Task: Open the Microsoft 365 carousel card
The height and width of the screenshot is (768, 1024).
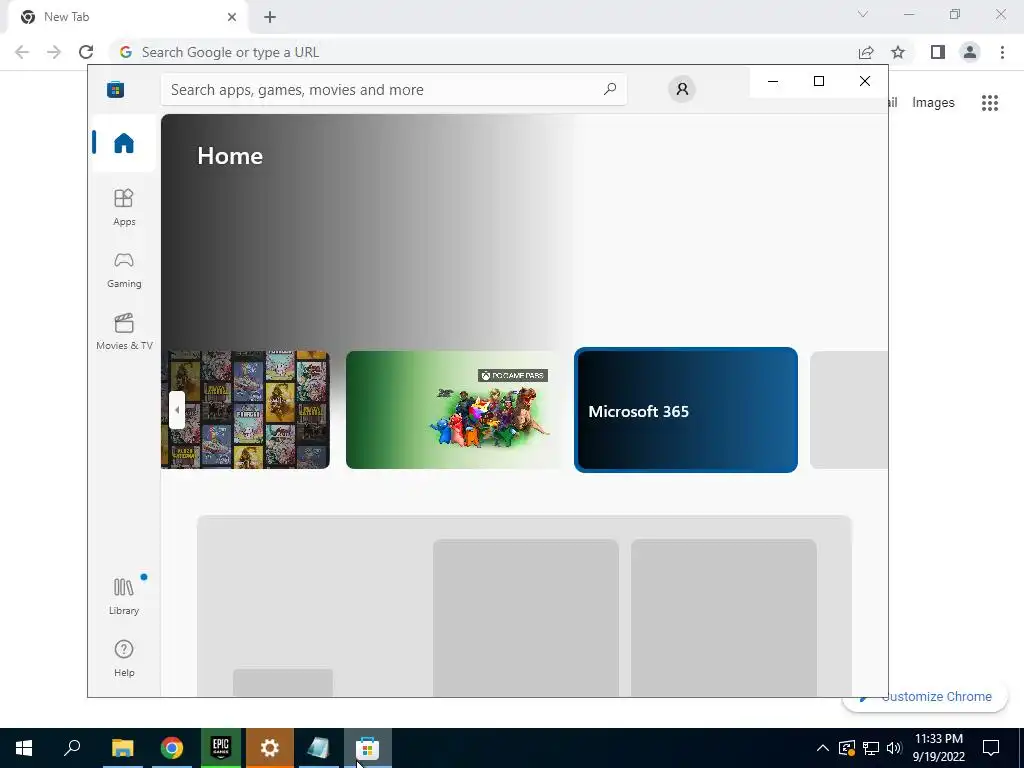Action: tap(686, 410)
